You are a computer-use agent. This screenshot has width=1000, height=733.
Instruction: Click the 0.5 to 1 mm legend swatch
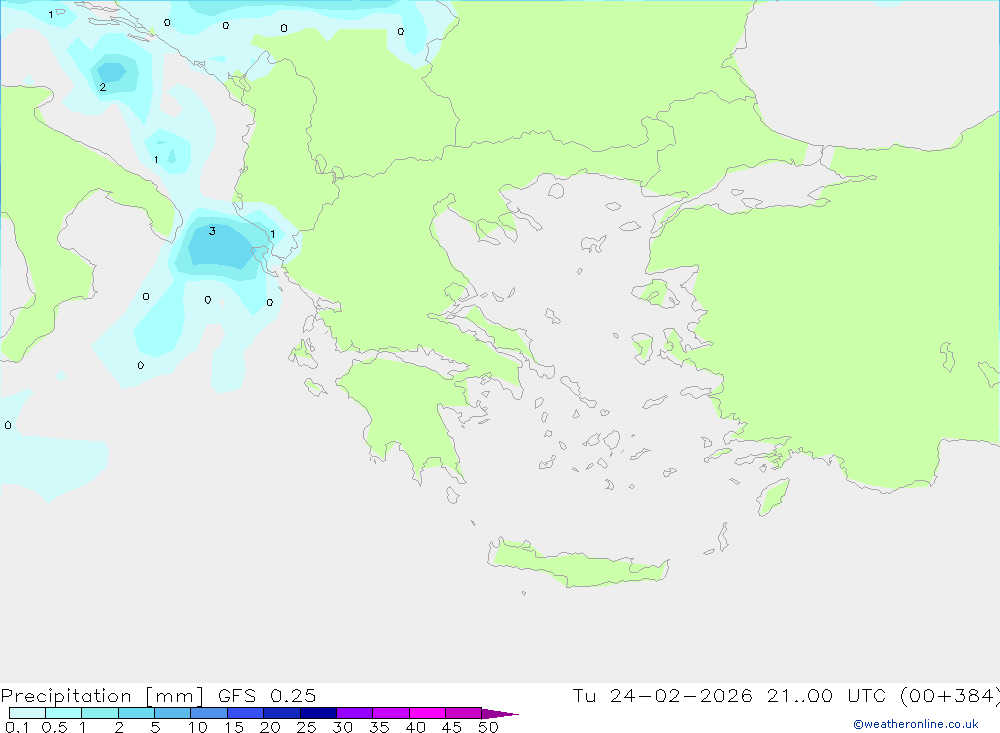point(64,713)
